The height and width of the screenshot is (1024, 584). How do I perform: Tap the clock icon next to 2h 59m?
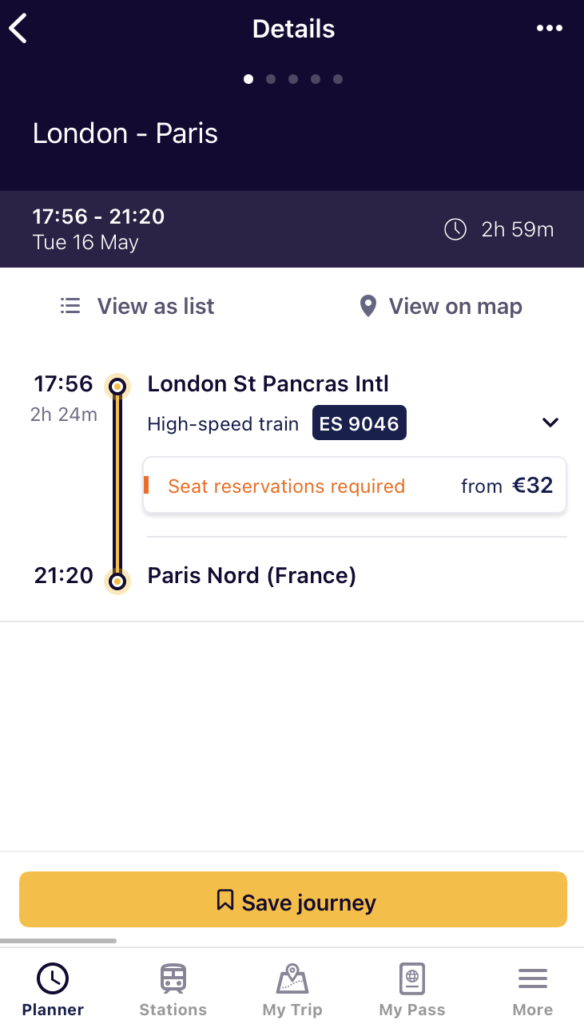(x=455, y=229)
